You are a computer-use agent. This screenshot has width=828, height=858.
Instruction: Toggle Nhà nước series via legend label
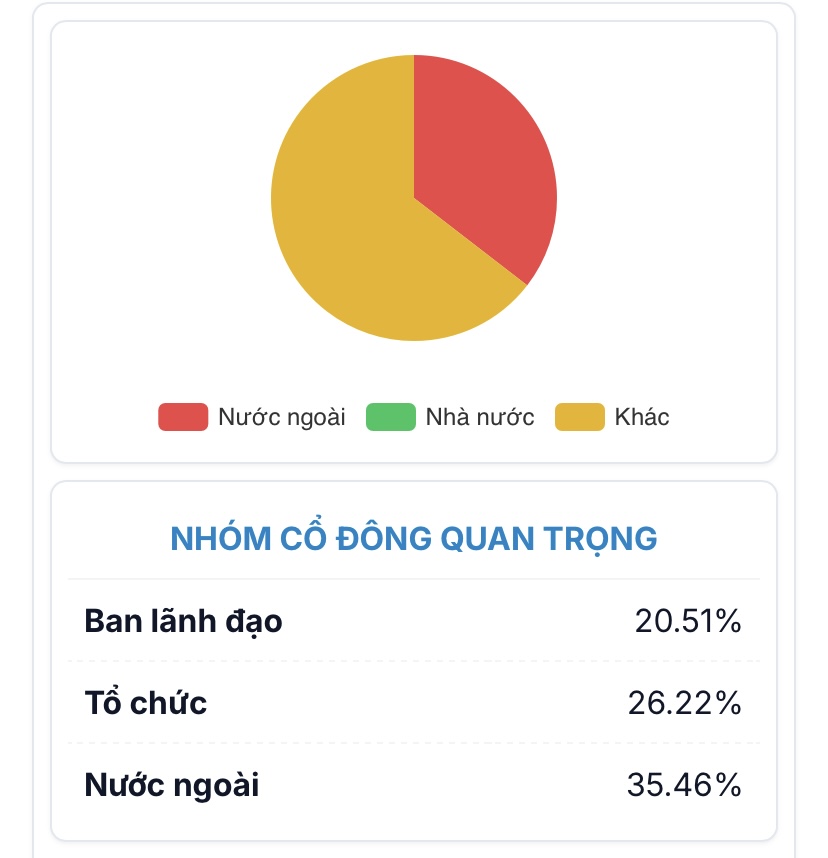(480, 417)
